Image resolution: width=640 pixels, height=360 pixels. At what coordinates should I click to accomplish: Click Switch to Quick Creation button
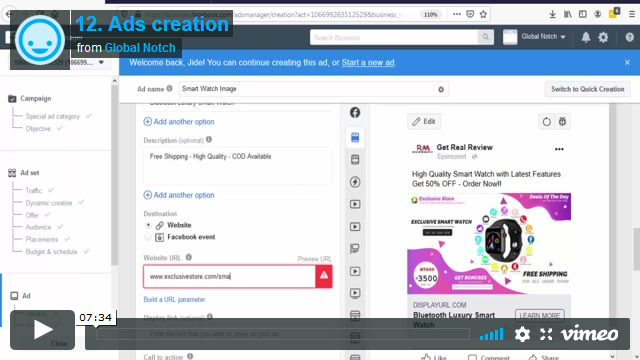coord(587,89)
